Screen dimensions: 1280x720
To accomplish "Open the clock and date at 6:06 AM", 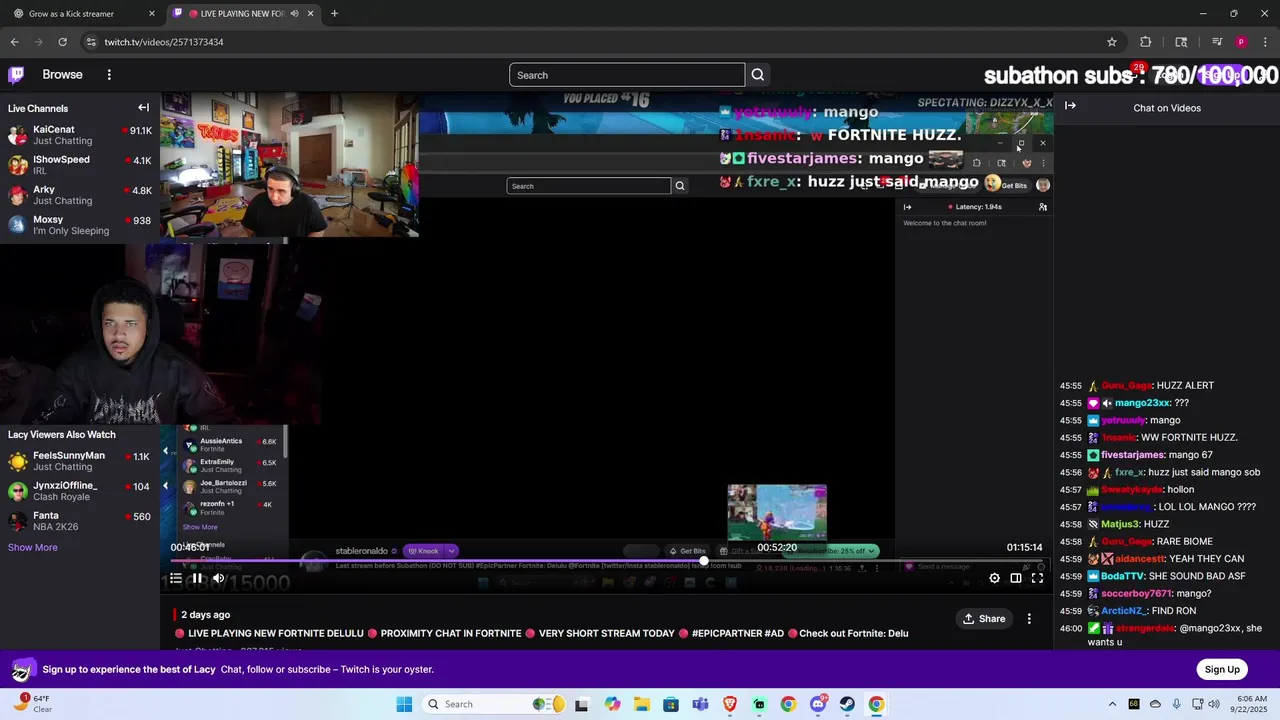I will click(1251, 704).
